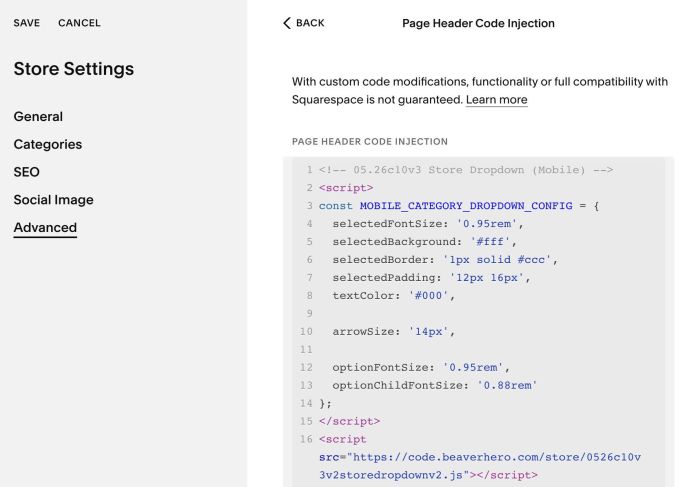Click the PAGE HEADER CODE INJECTION label
This screenshot has height=487, width=700.
point(370,142)
